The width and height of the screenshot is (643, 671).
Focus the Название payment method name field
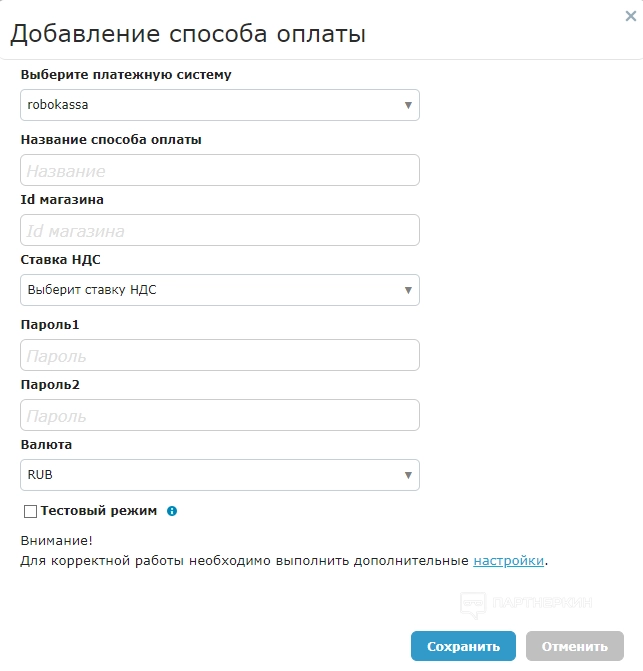219,170
